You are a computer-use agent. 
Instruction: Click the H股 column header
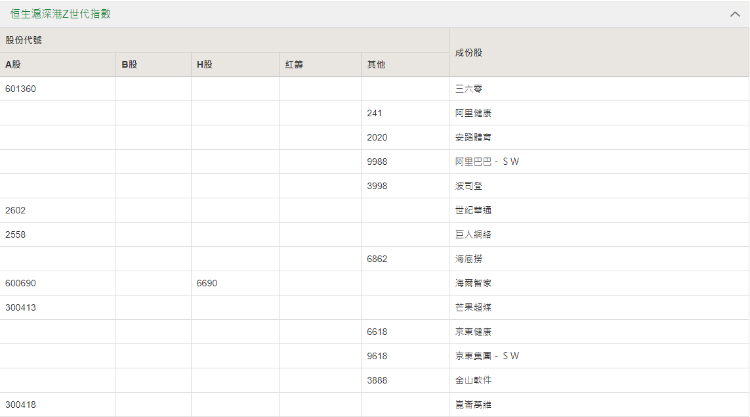[x=205, y=65]
